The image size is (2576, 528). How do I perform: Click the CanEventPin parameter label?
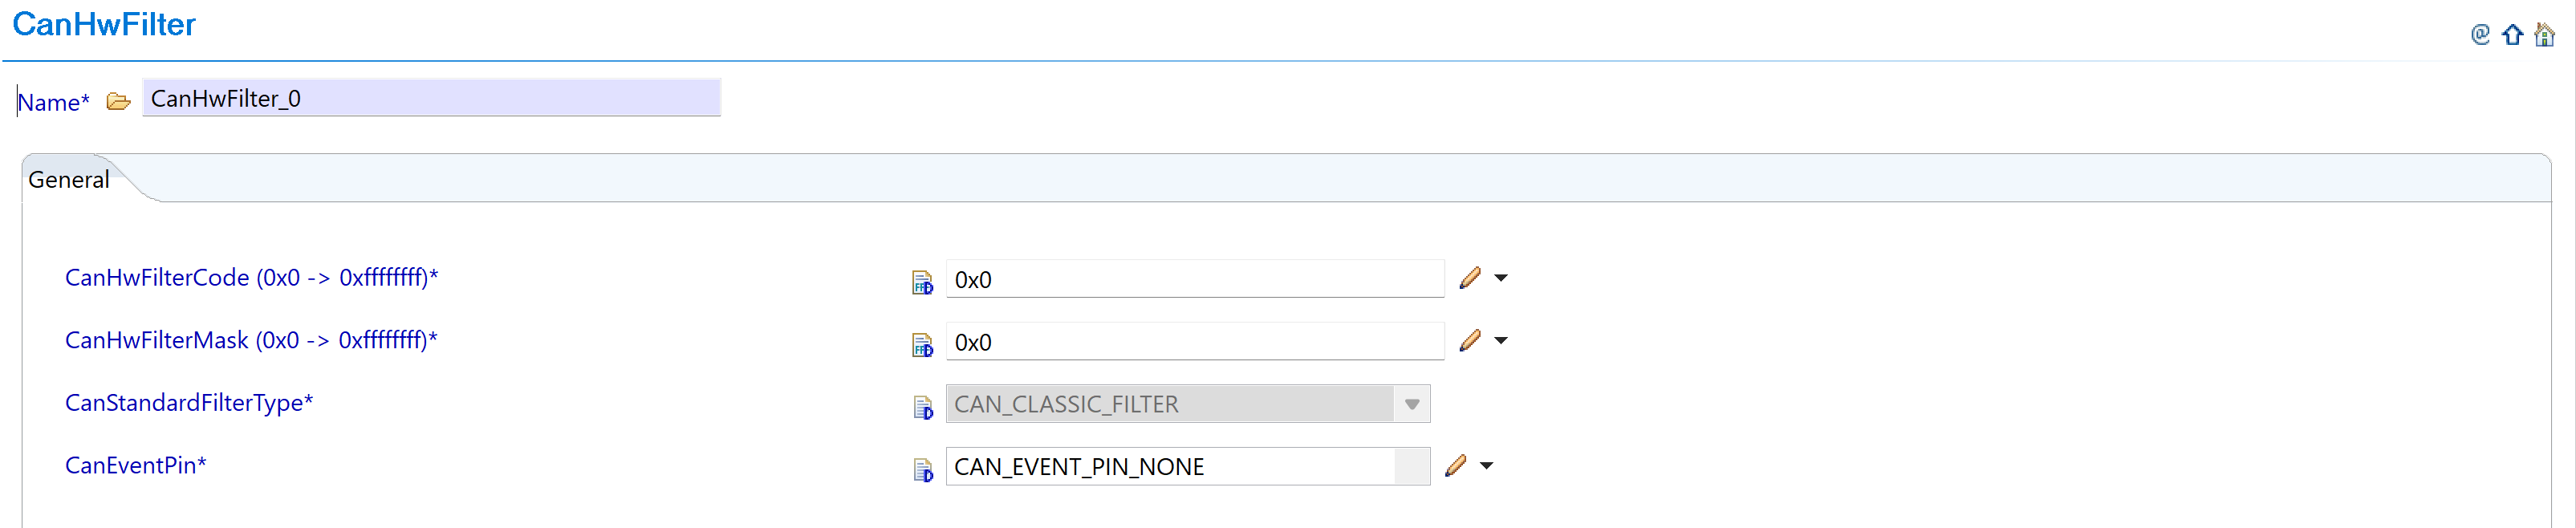coord(136,464)
